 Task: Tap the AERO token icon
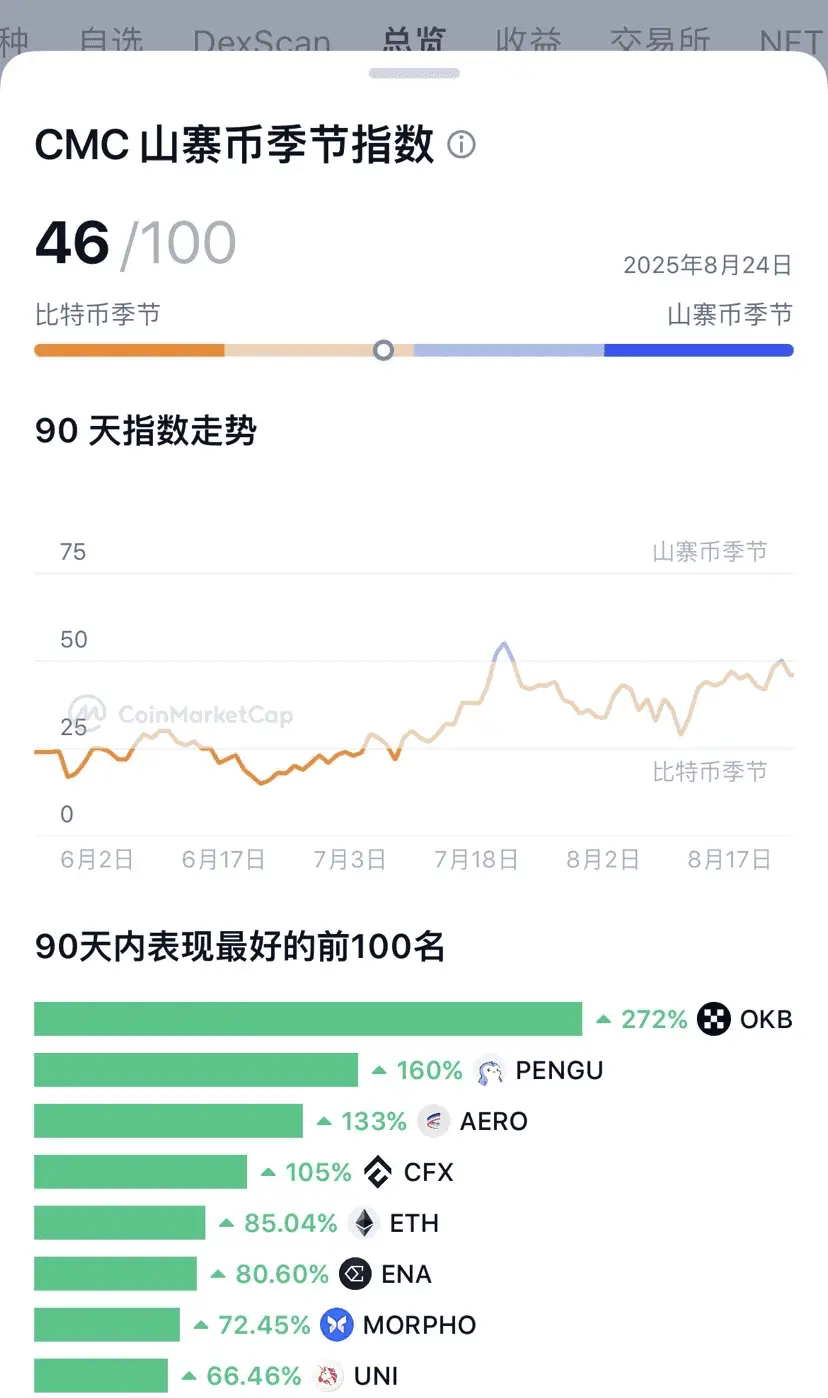pyautogui.click(x=433, y=1121)
